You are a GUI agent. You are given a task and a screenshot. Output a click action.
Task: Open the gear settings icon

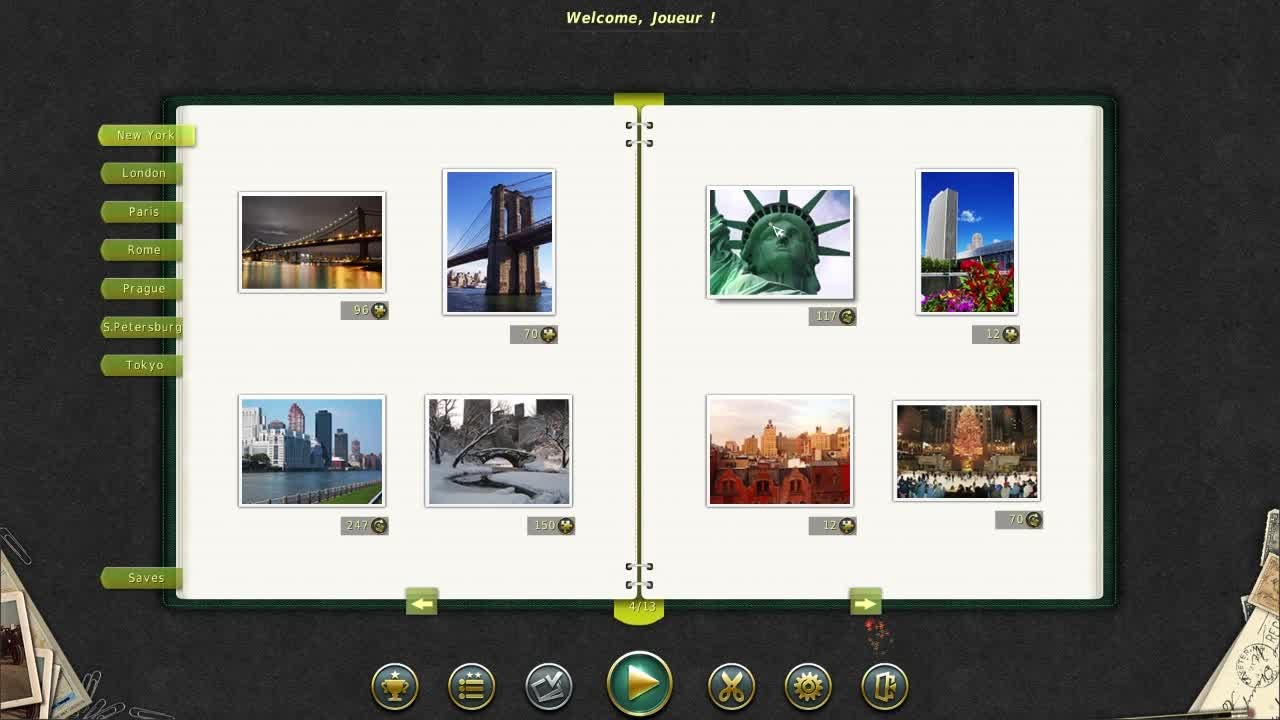808,687
